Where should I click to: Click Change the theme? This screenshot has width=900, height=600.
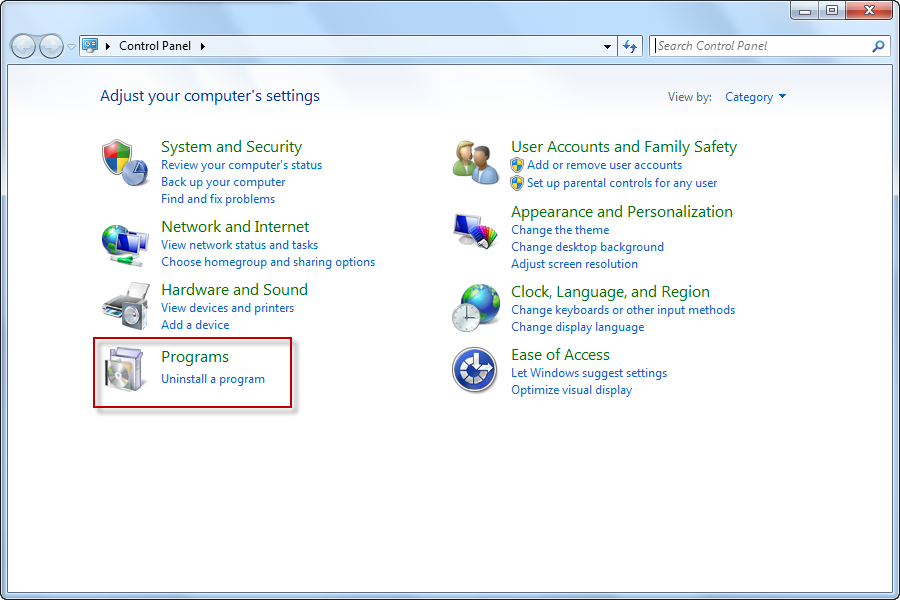[560, 230]
